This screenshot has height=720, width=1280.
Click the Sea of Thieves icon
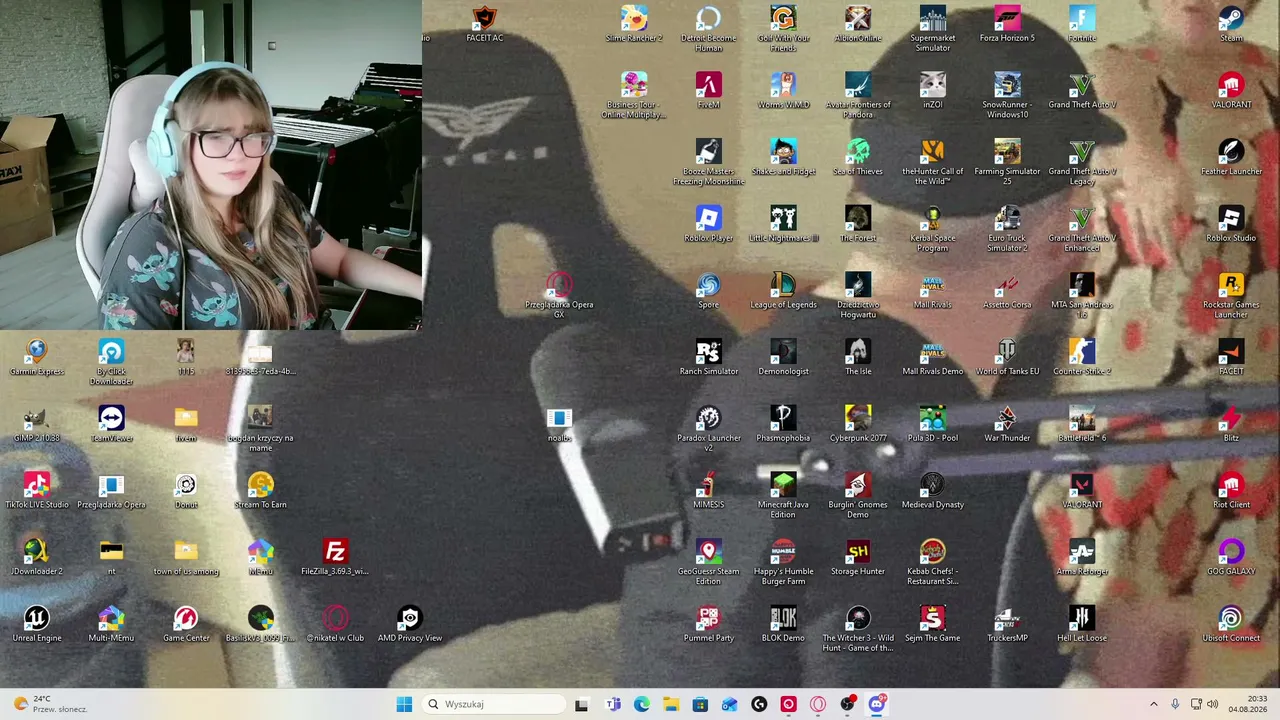click(858, 158)
